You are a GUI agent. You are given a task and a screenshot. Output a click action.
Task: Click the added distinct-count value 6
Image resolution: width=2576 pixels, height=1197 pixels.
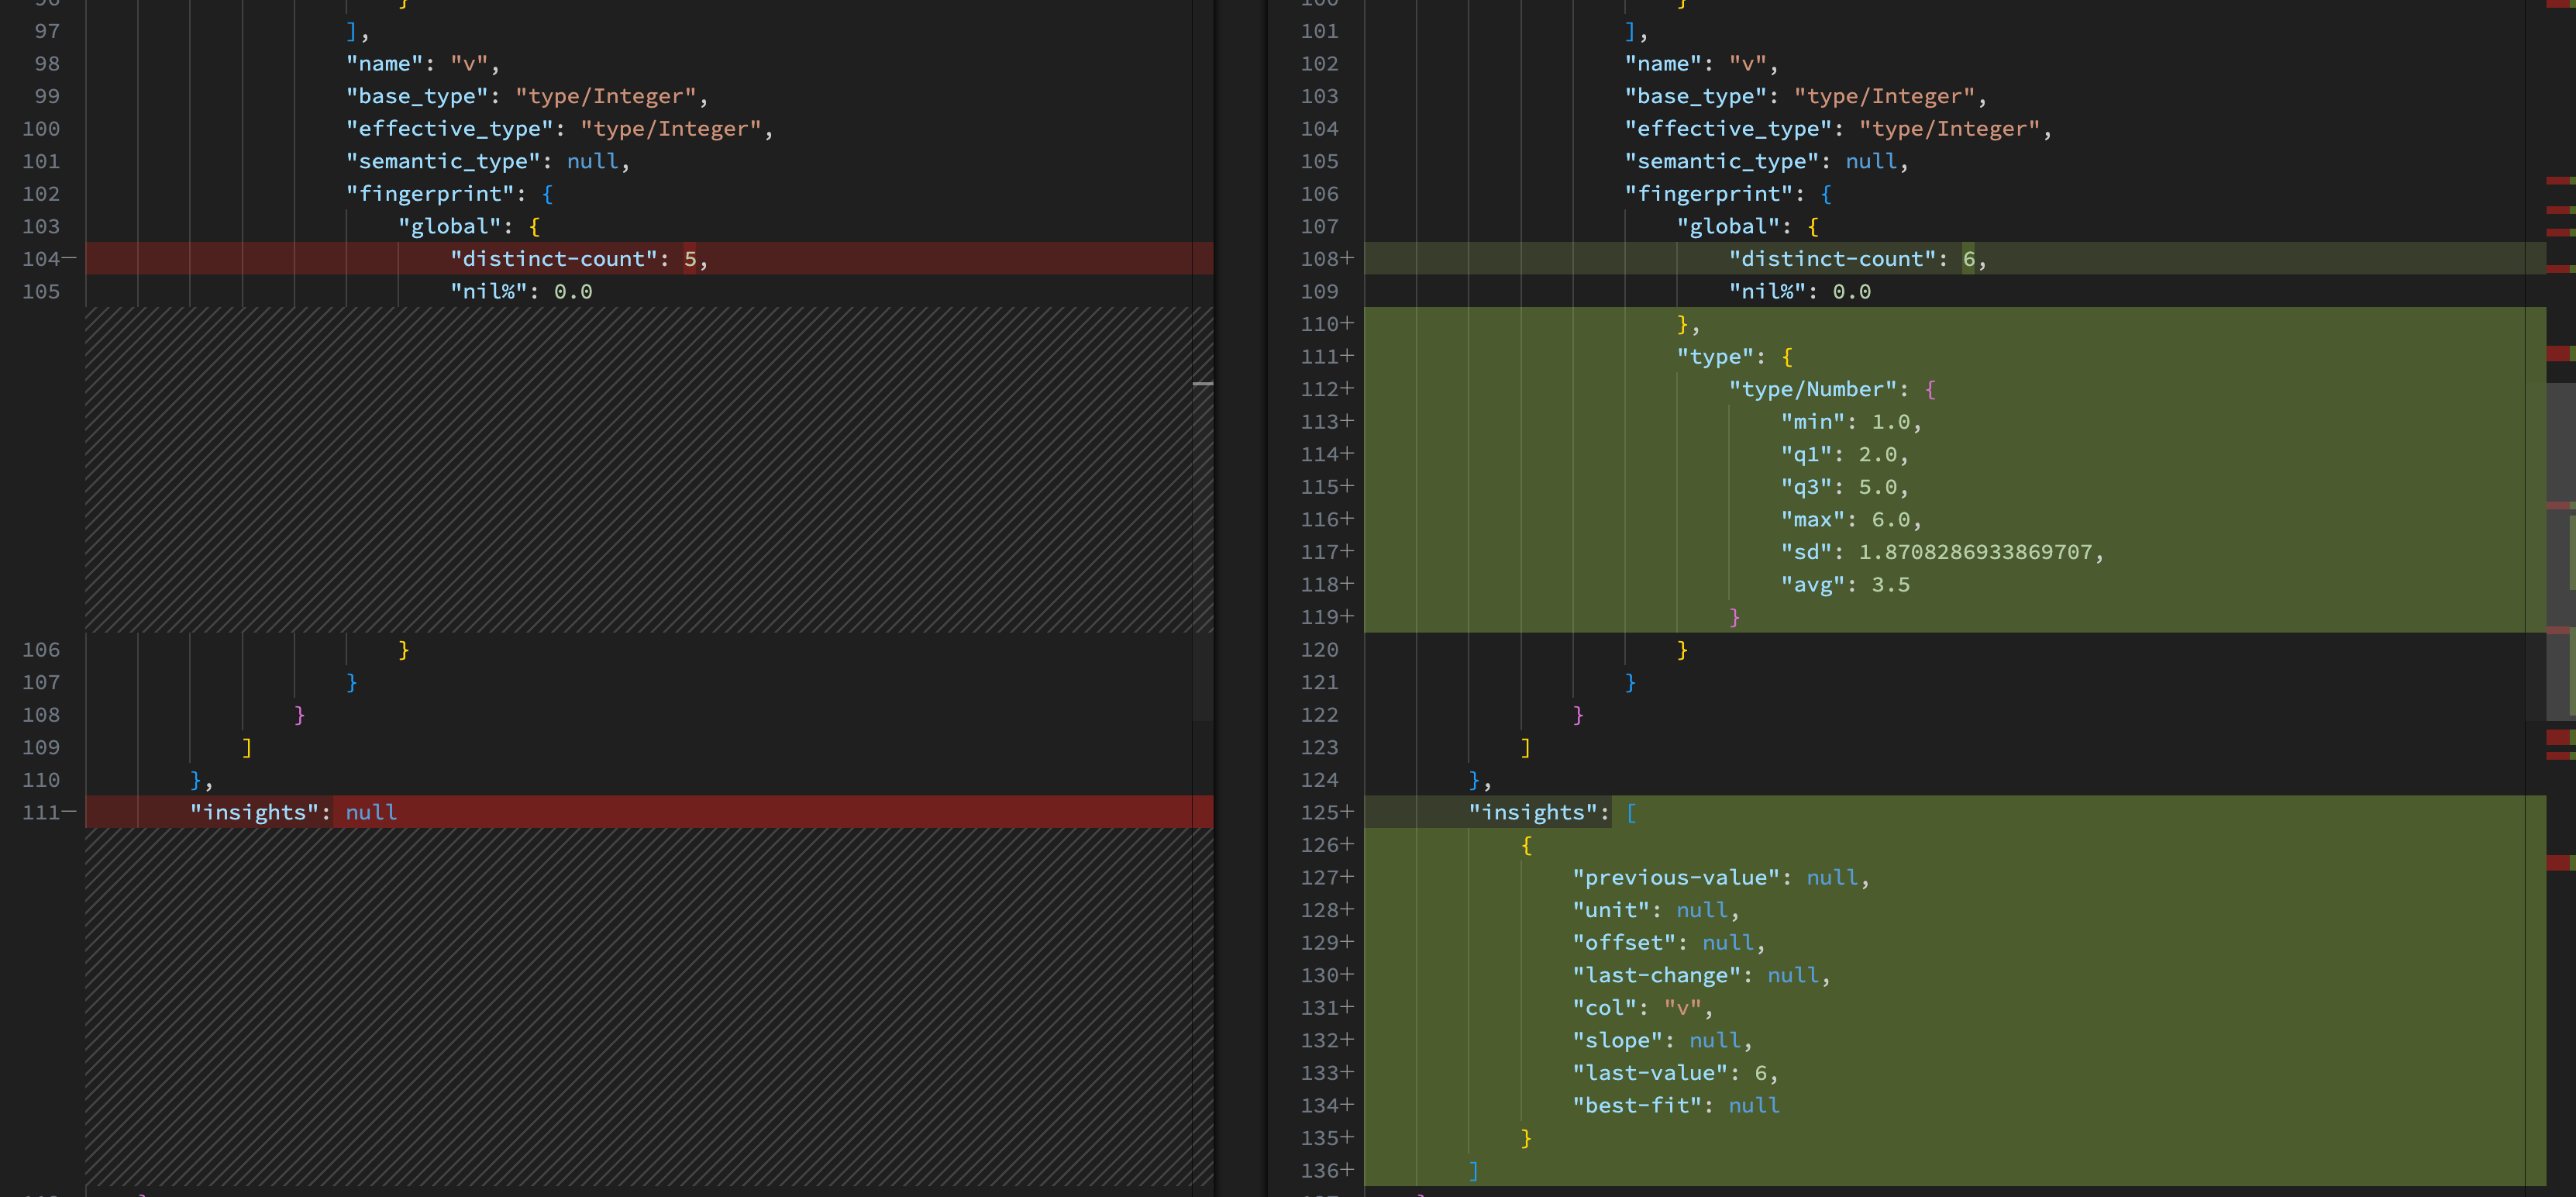coord(1968,259)
